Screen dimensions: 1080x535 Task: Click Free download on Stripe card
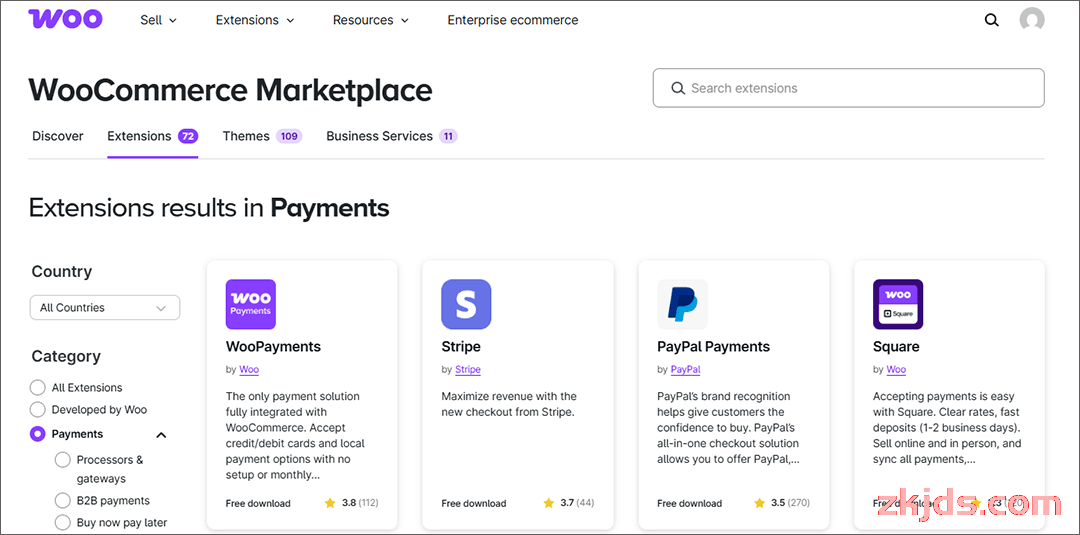coord(474,503)
